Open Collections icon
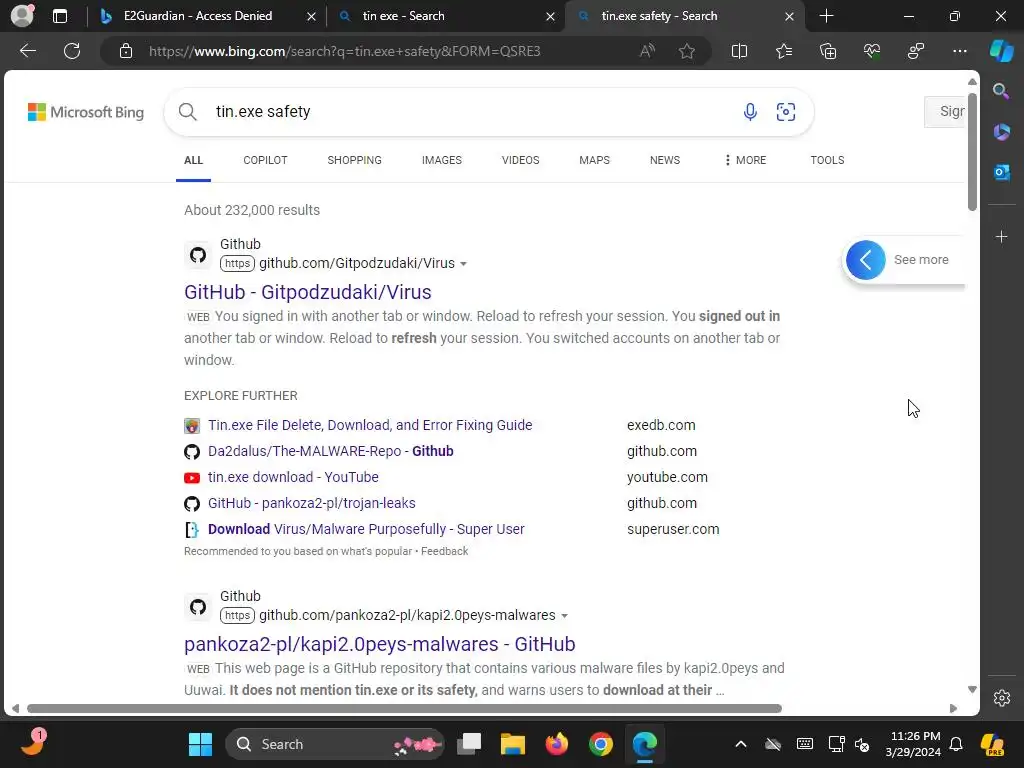The image size is (1024, 768). point(828,51)
